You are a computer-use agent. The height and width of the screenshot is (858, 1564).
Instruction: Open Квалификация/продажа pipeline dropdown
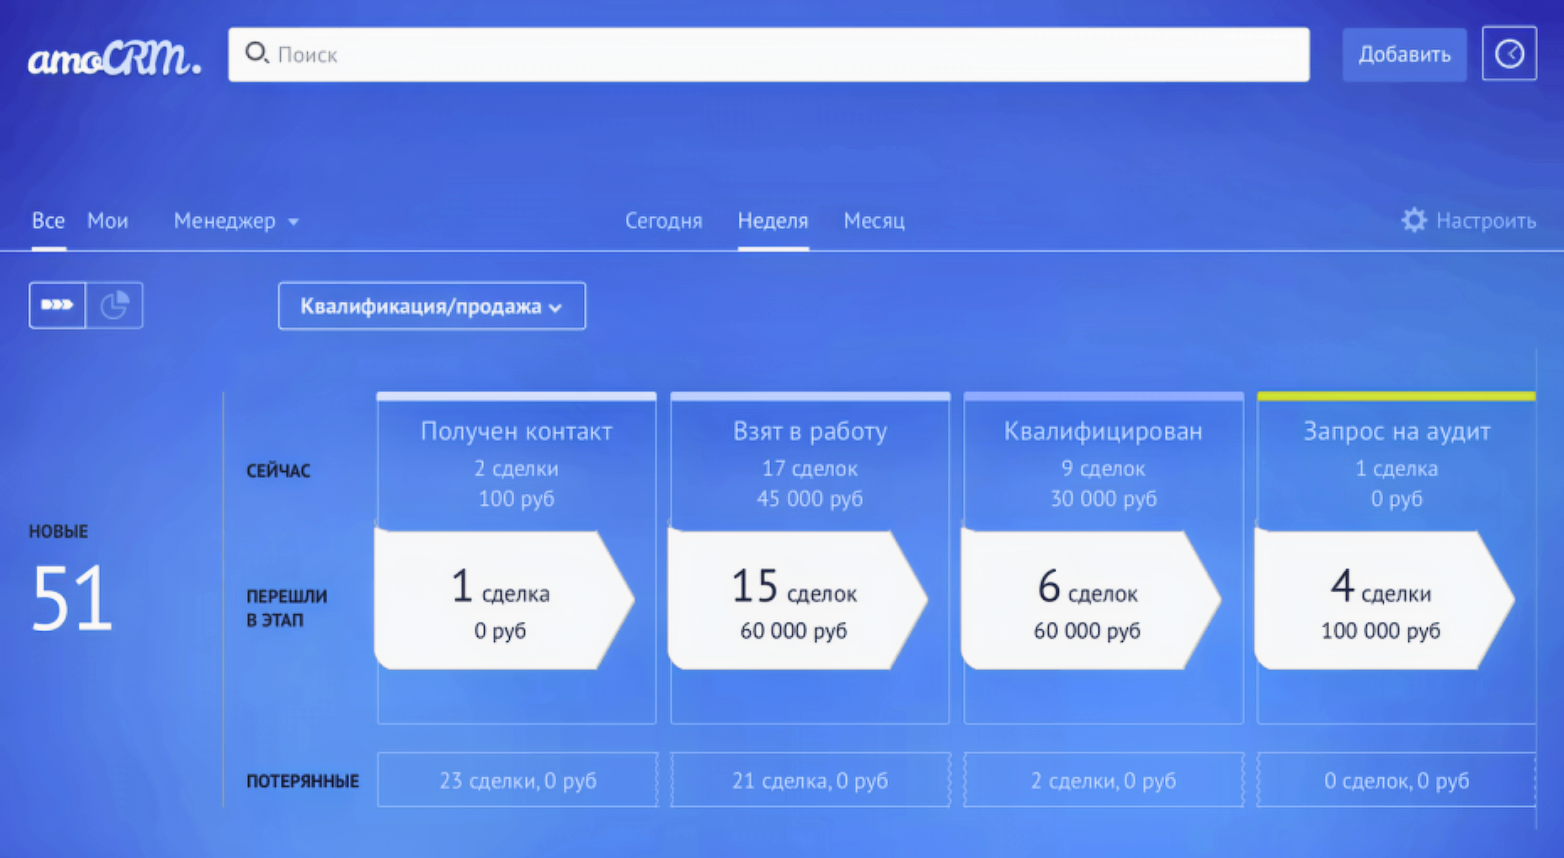[x=431, y=306]
